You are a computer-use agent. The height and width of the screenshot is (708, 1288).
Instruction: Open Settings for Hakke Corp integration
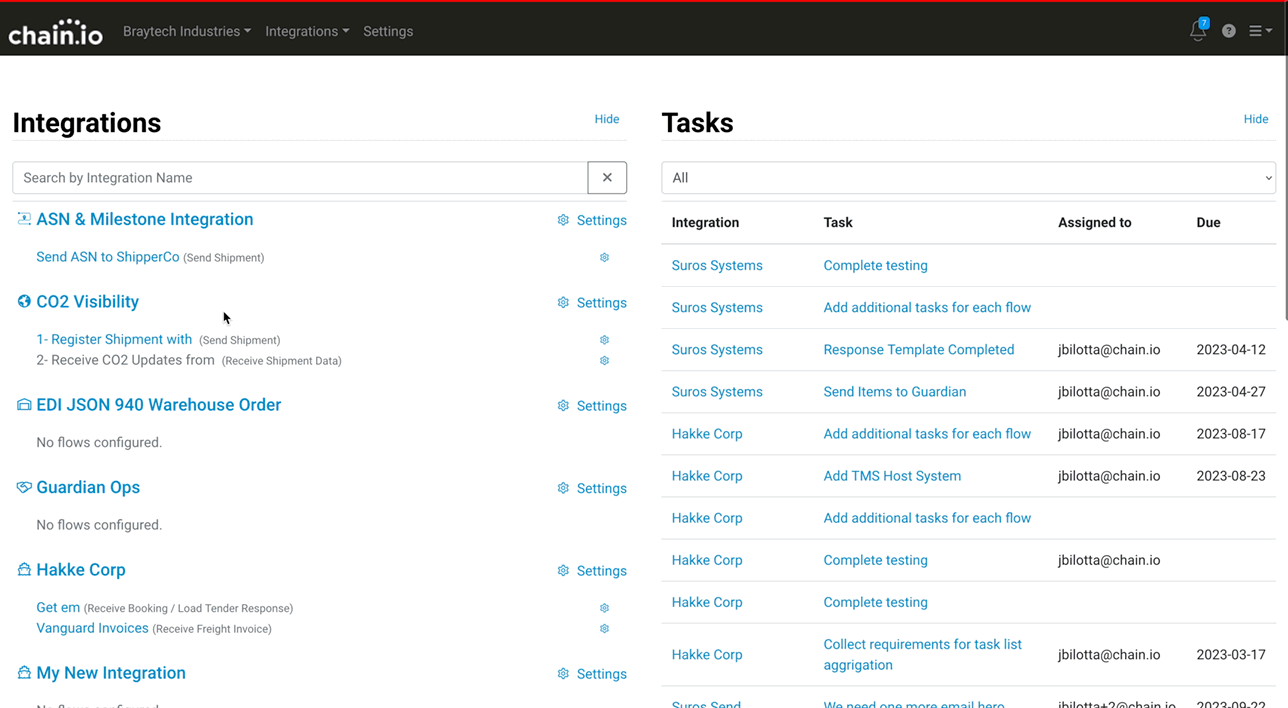[592, 571]
